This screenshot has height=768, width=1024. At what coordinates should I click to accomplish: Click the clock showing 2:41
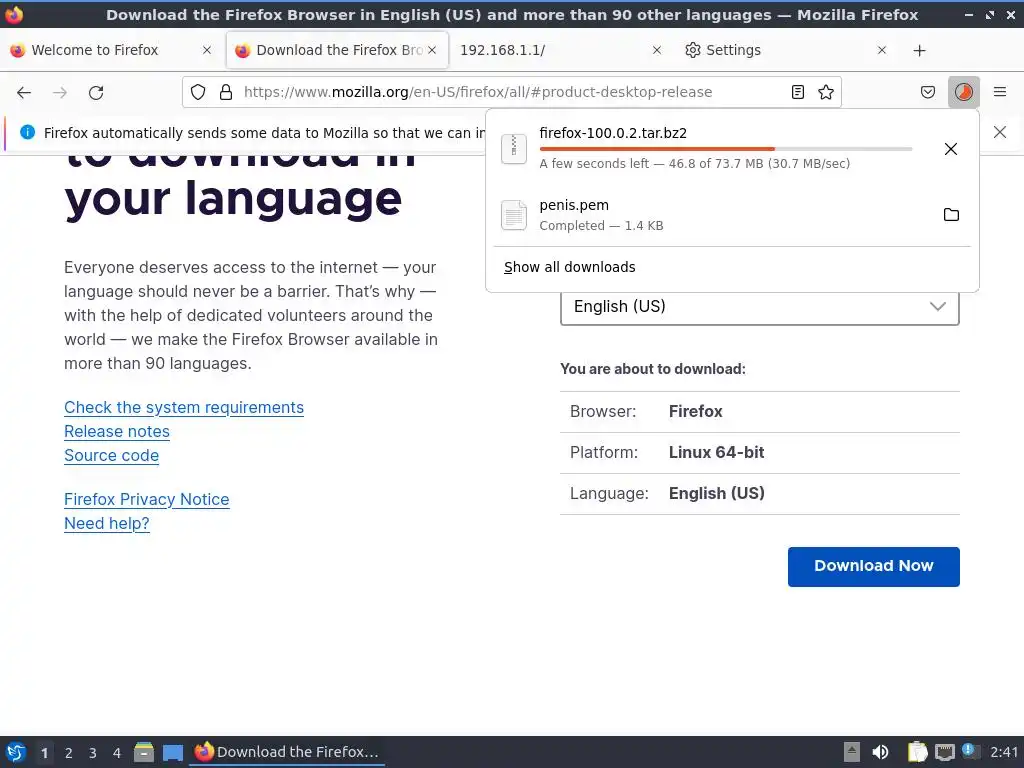(1004, 752)
